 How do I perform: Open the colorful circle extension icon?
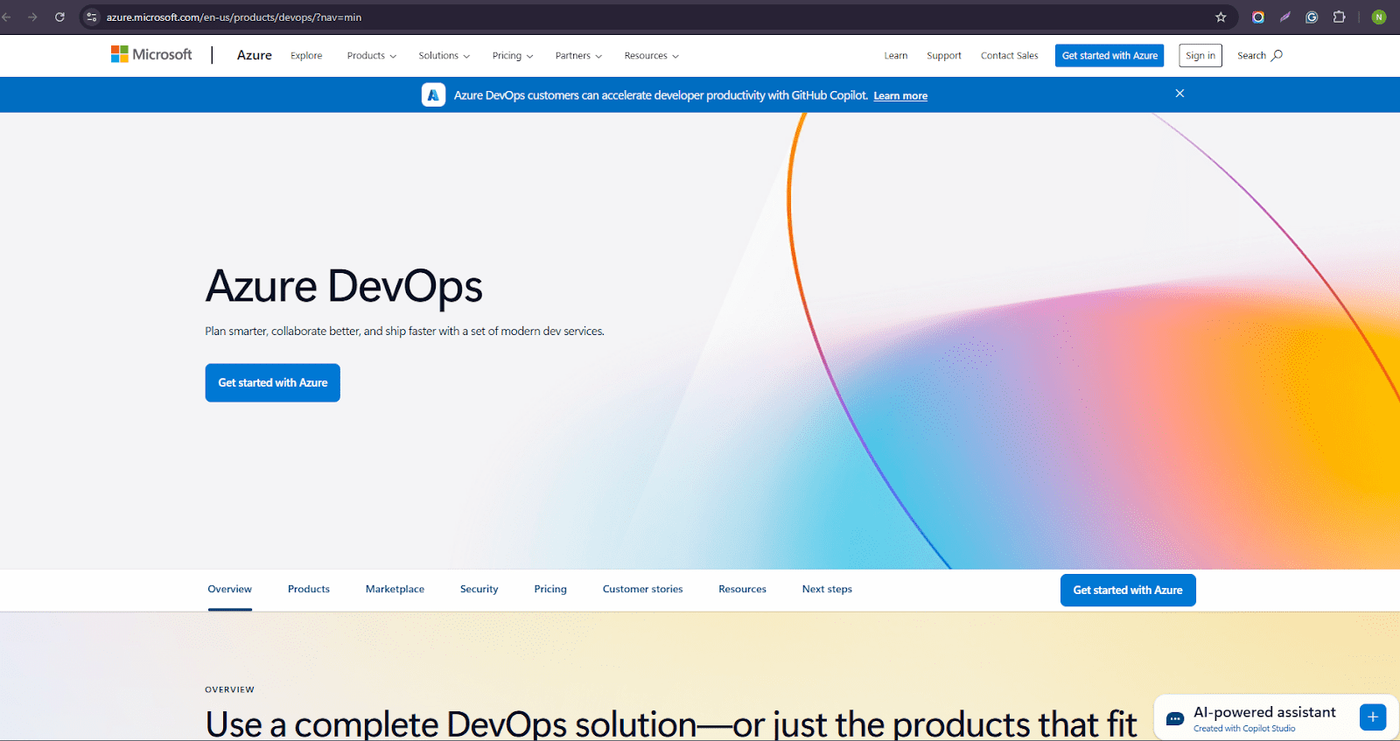1258,17
